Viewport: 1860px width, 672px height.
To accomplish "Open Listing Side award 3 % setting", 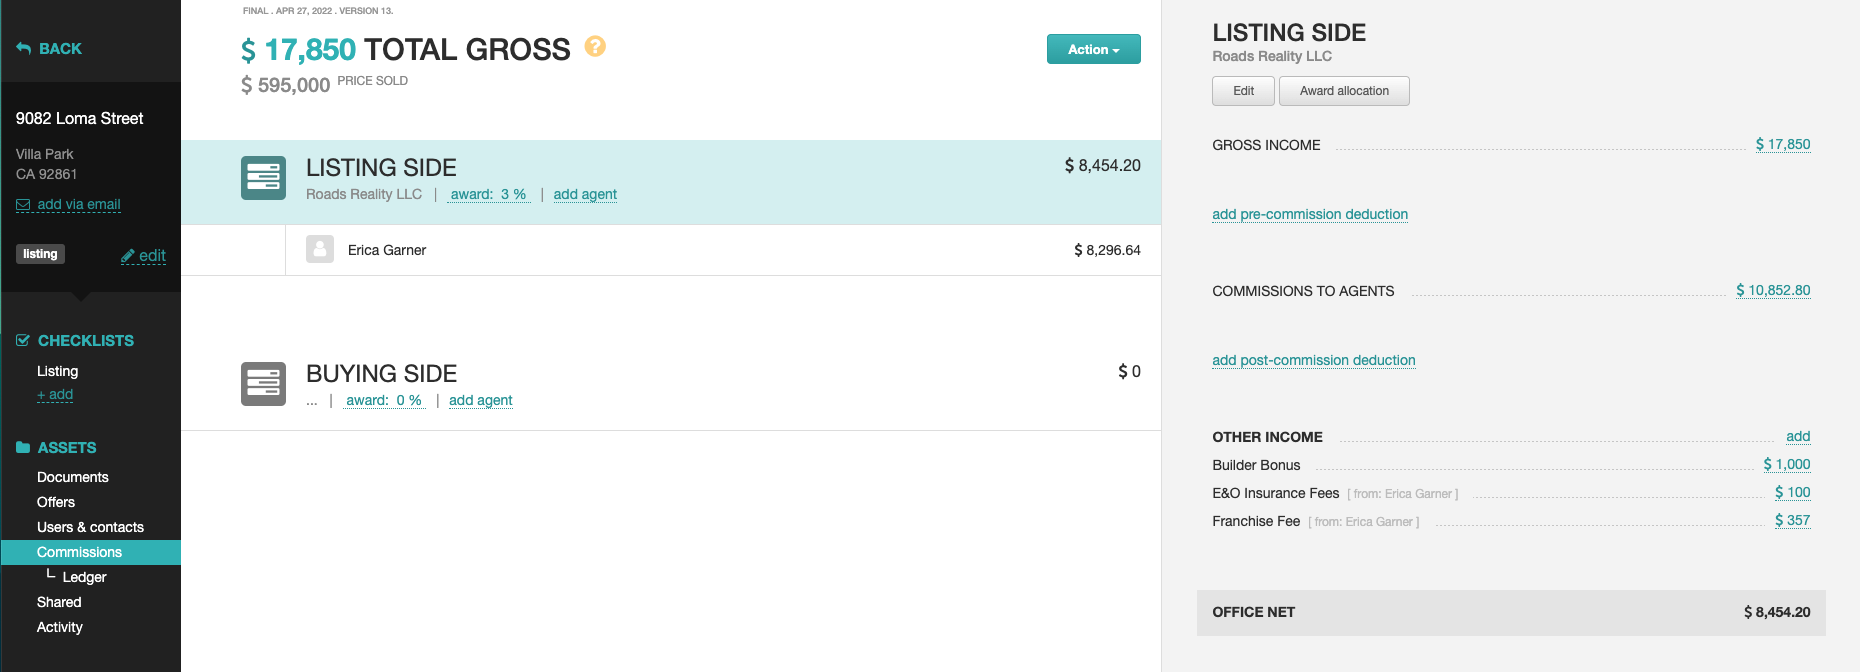I will pos(488,194).
